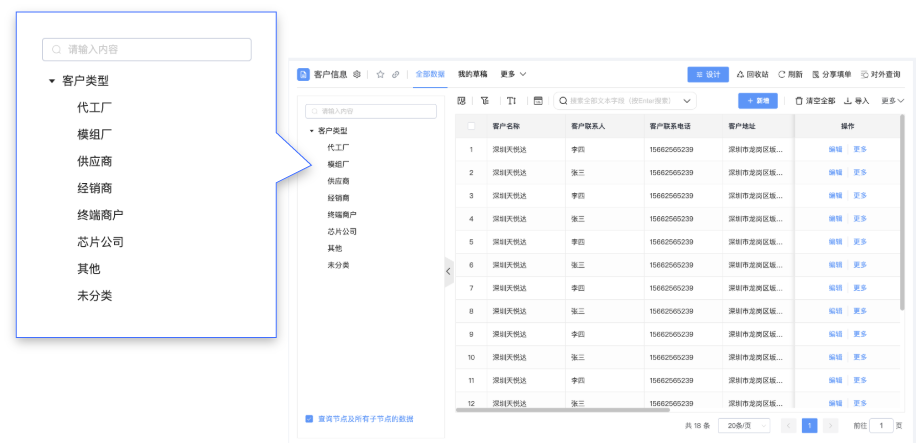This screenshot has width=916, height=443.
Task: Star the 客户信息 form as favorite
Action: pyautogui.click(x=380, y=74)
